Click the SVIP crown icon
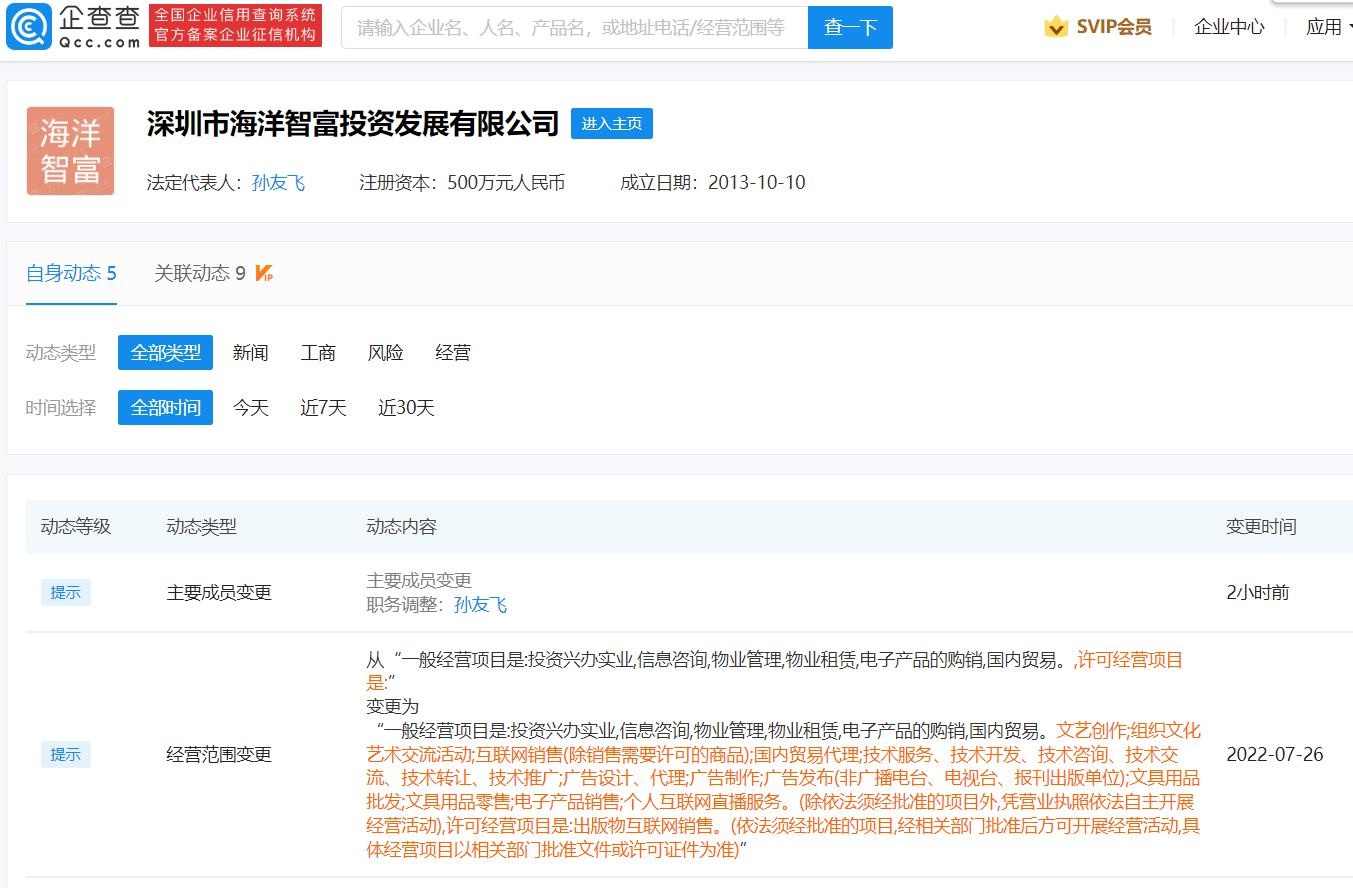This screenshot has height=888, width=1353. pyautogui.click(x=1055, y=27)
